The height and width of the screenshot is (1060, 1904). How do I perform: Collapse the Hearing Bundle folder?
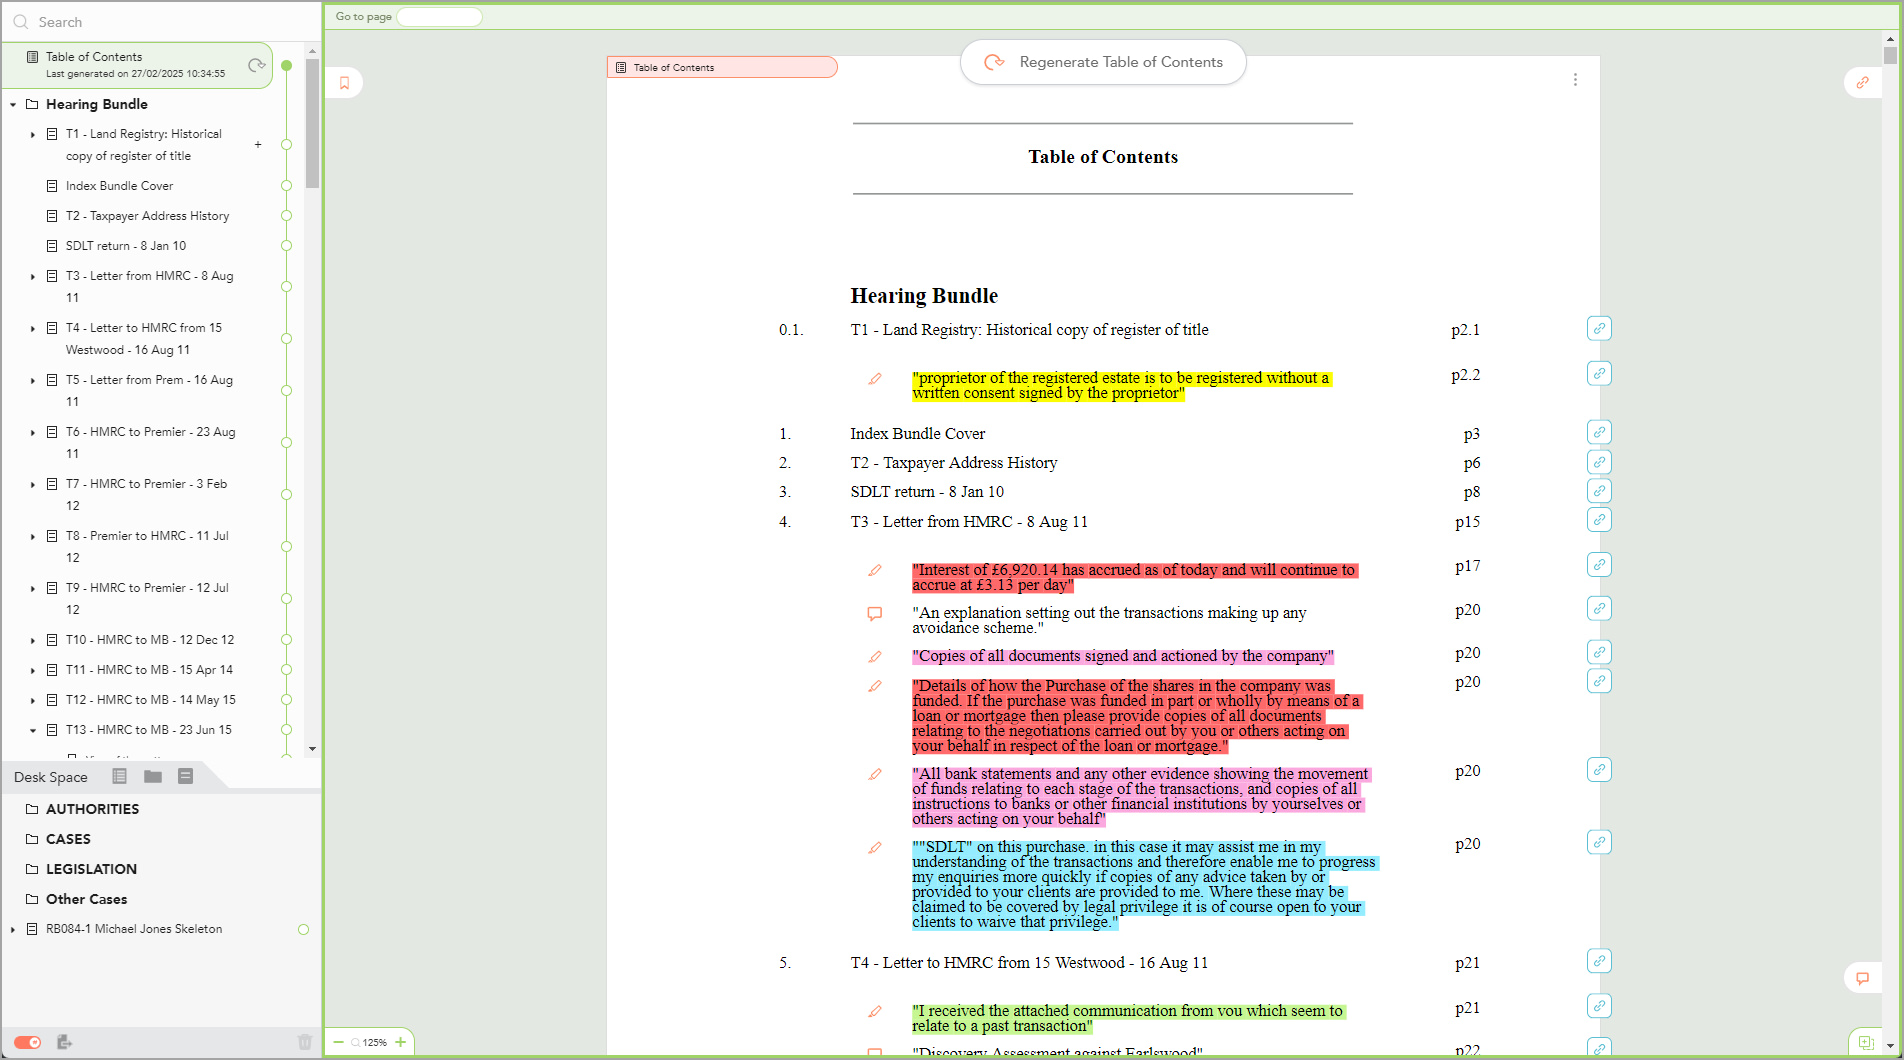[13, 104]
